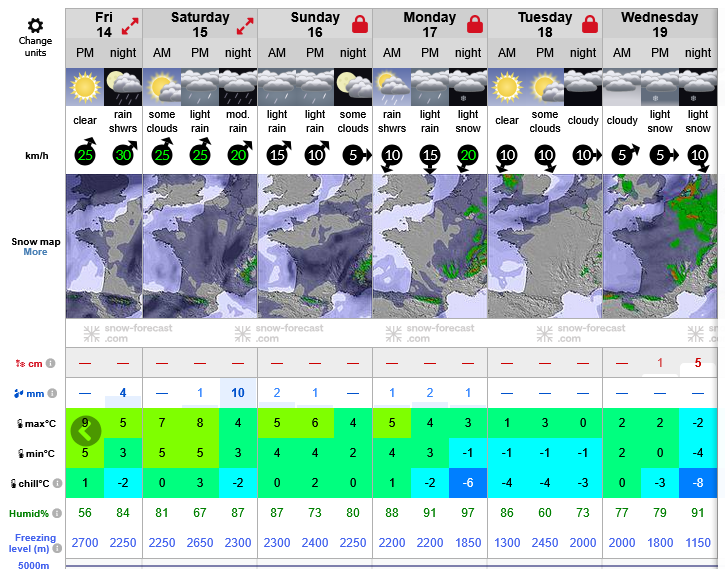Click the -6 chill on Monday night
The width and height of the screenshot is (725, 569).
(x=468, y=483)
